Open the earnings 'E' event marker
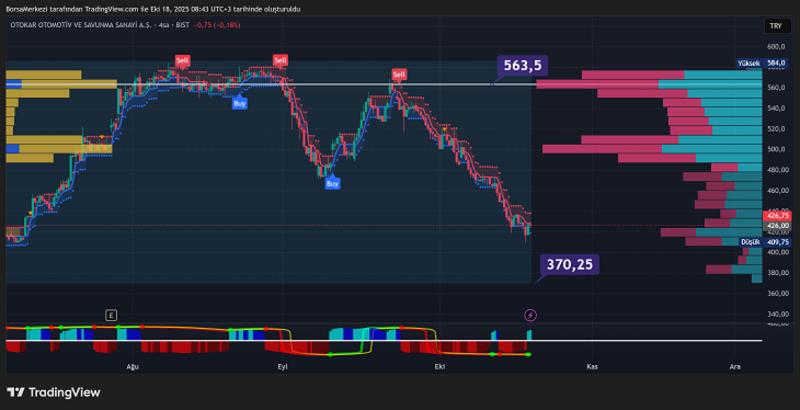This screenshot has height=410, width=800. 111,315
